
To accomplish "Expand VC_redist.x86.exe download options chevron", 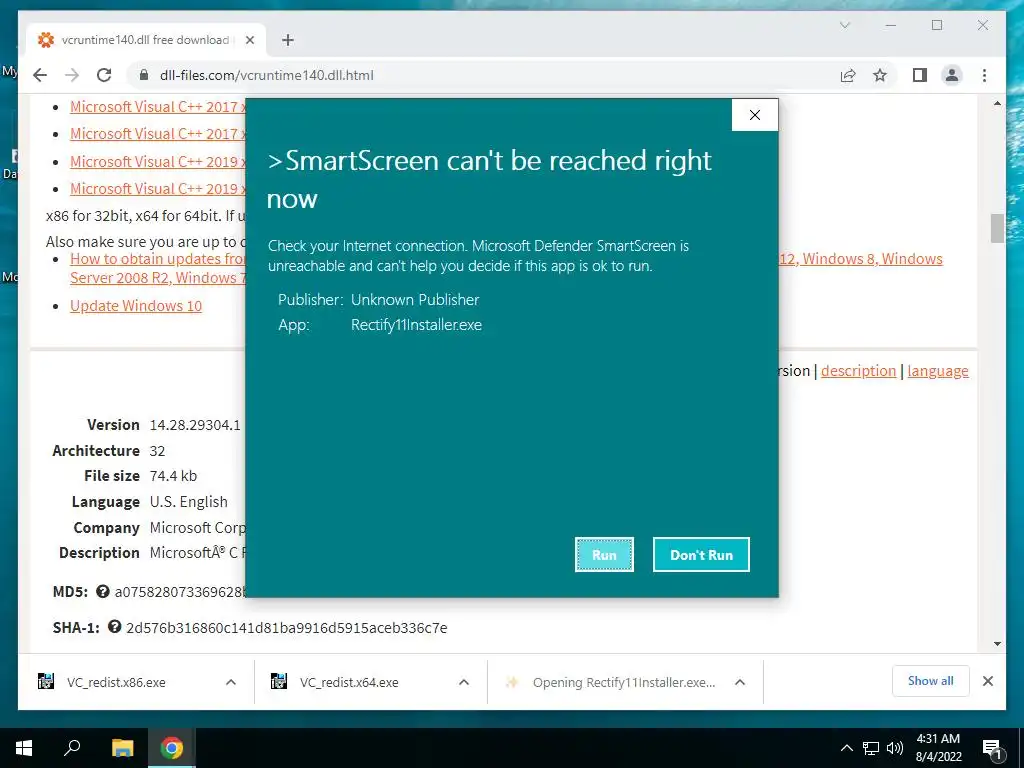I will (x=231, y=682).
